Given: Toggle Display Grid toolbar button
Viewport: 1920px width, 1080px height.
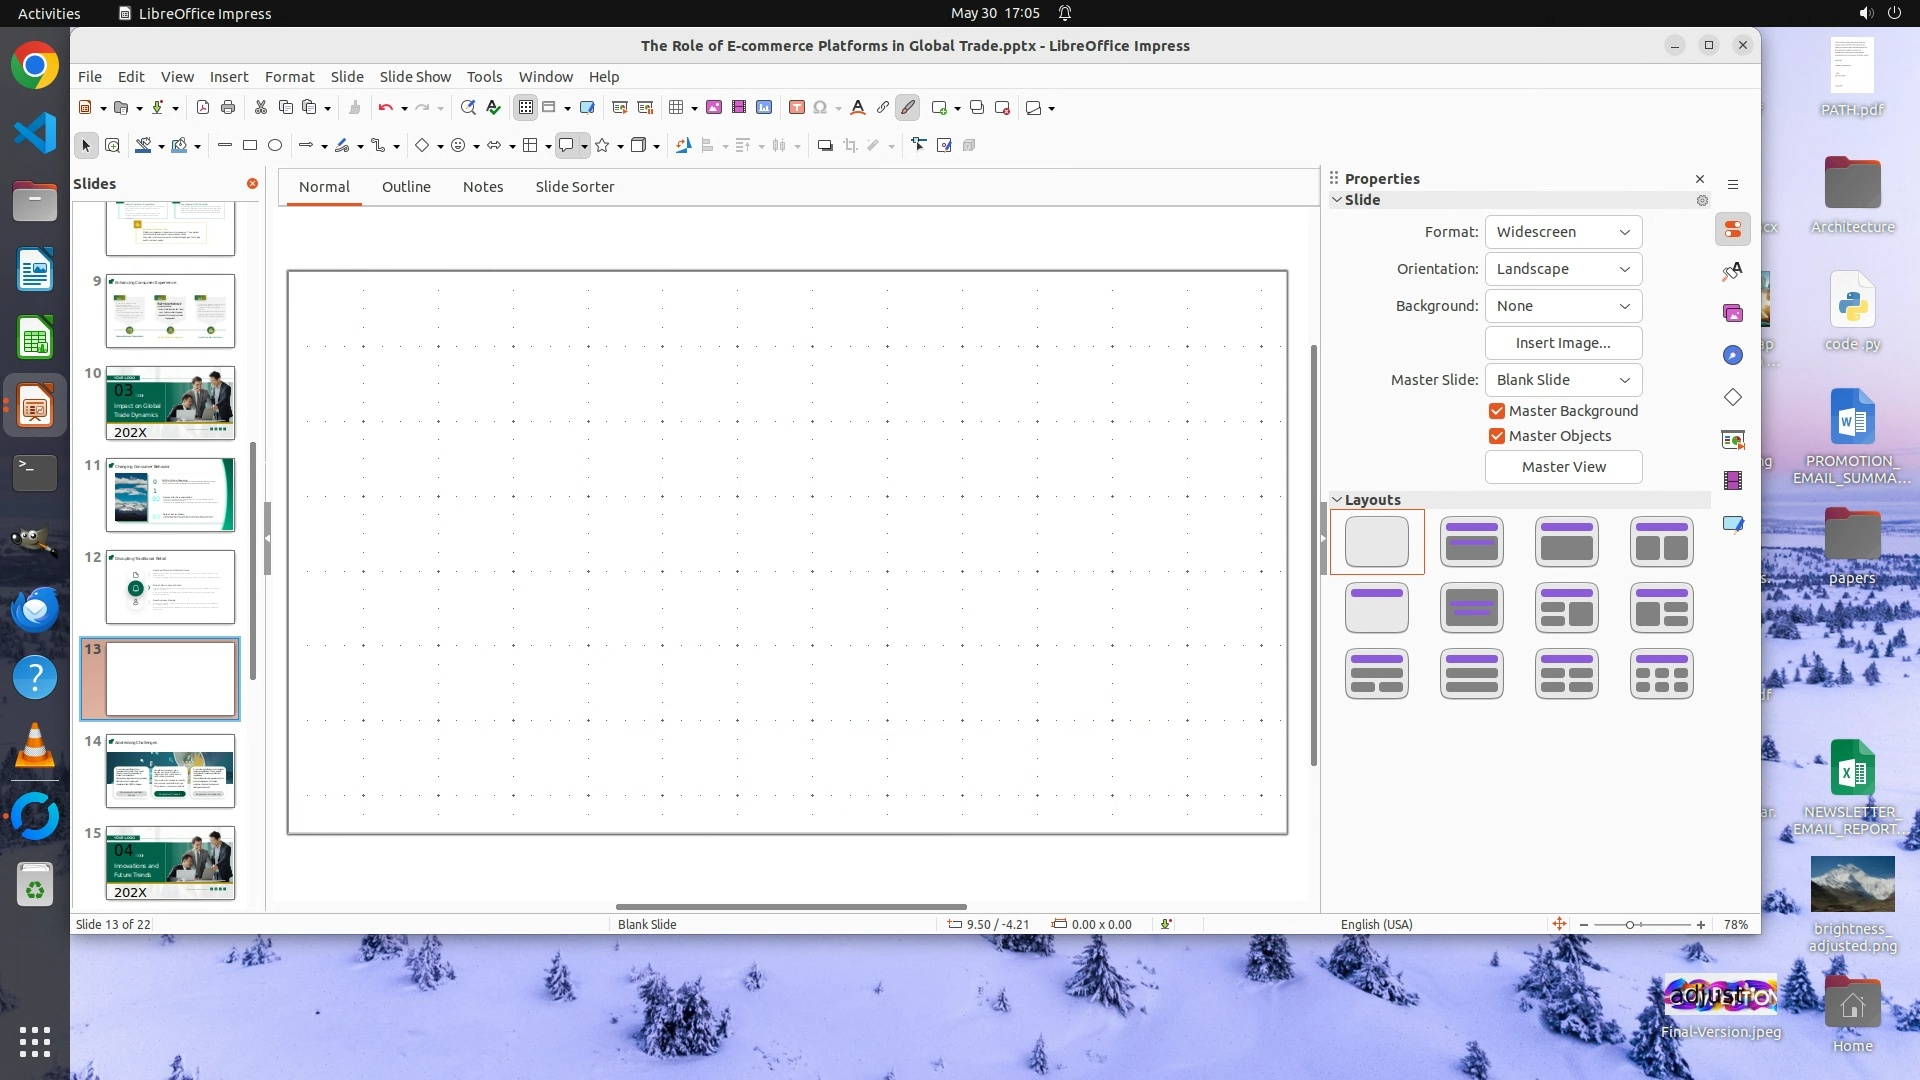Looking at the screenshot, I should [x=526, y=108].
